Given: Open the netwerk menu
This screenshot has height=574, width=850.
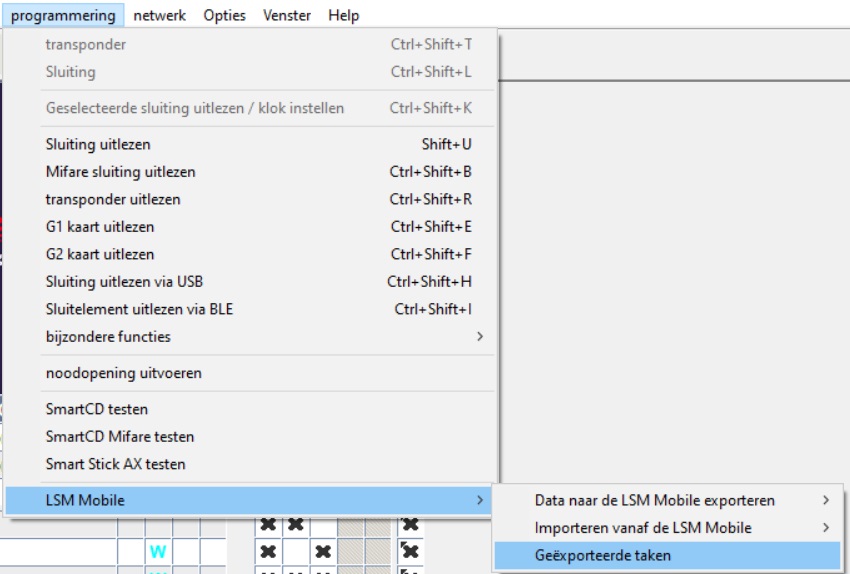Looking at the screenshot, I should 159,15.
